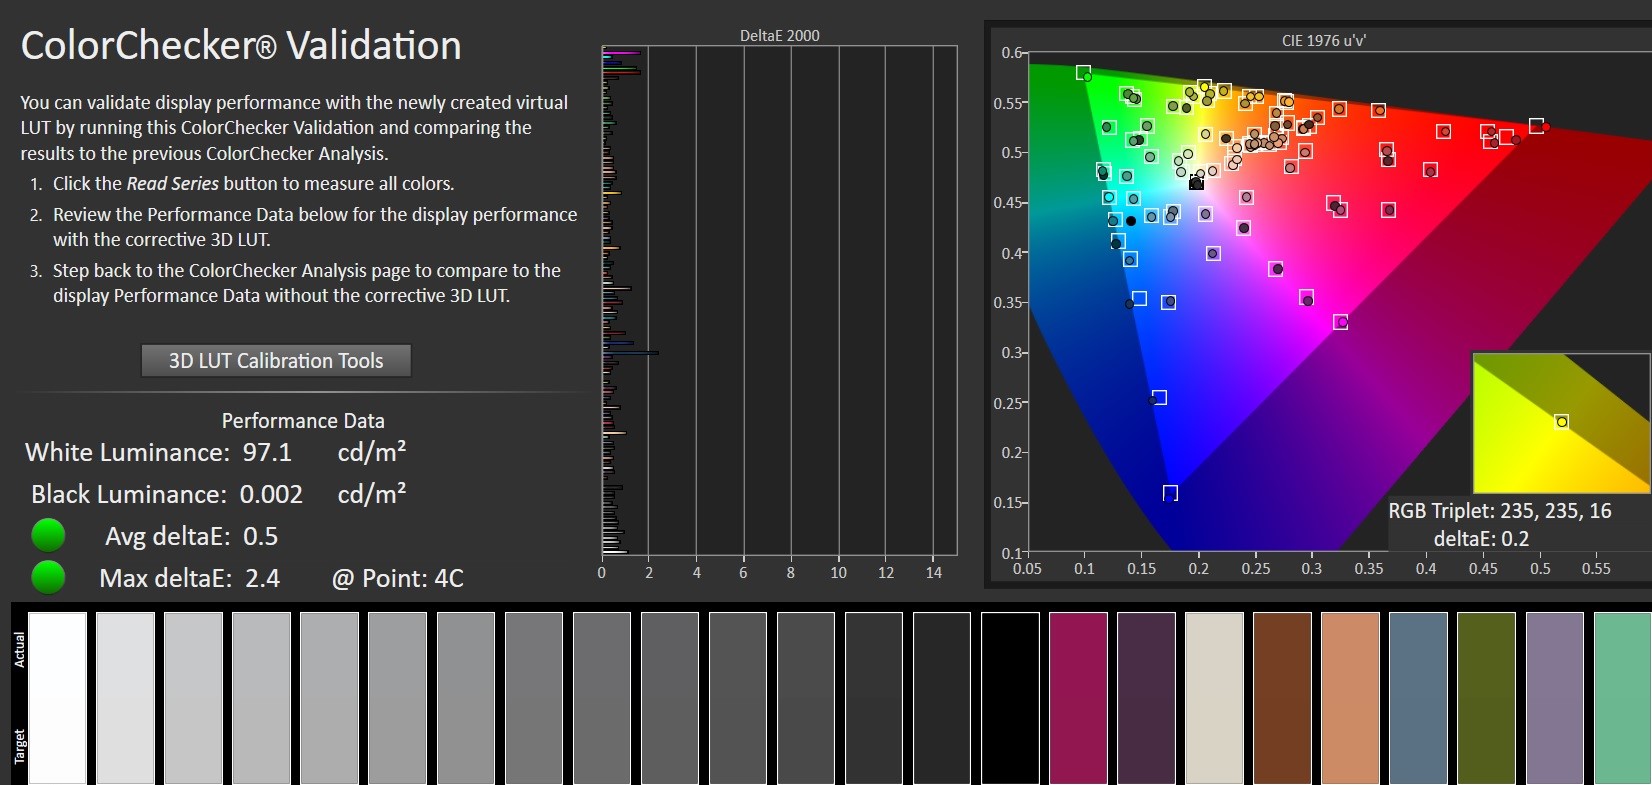The image size is (1652, 785).
Task: Click the longest blue bar in DeltaE 2000 chart
Action: pyautogui.click(x=630, y=353)
